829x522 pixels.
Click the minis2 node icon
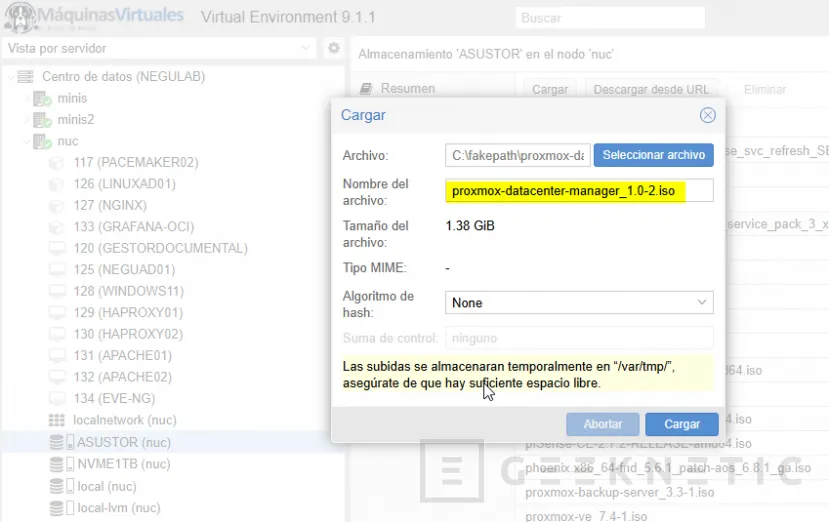coord(42,120)
